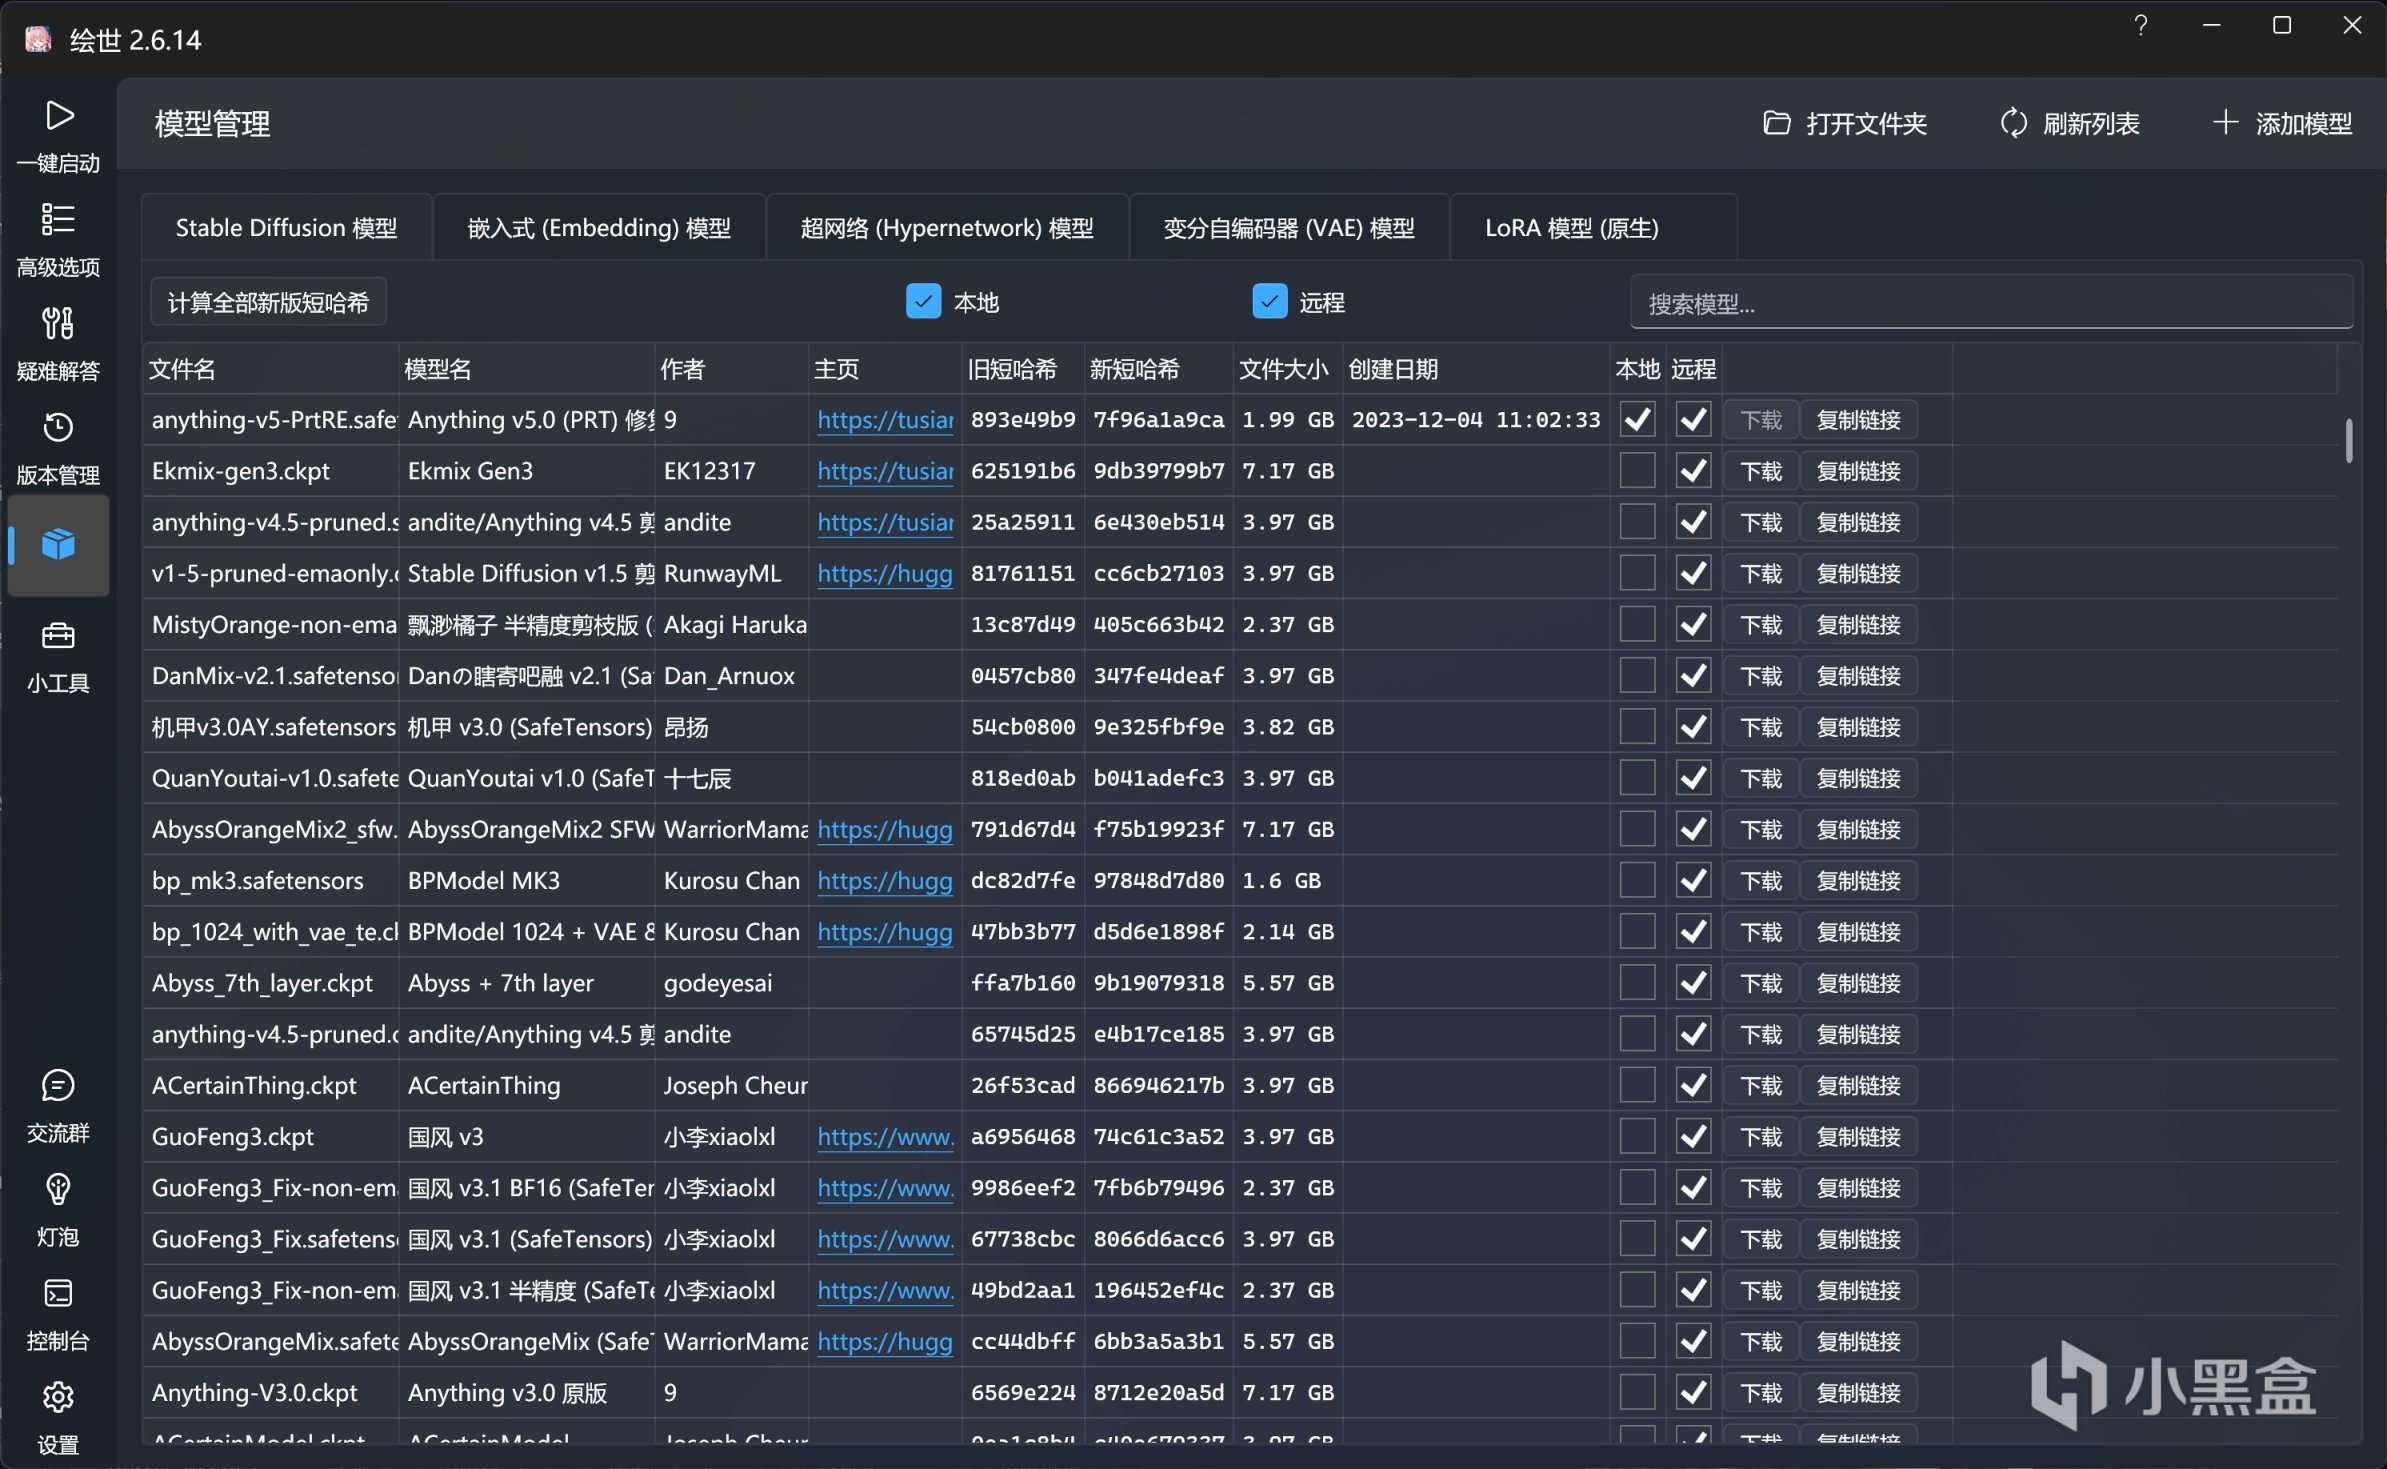Open the 版本管理 history icon

[58, 429]
